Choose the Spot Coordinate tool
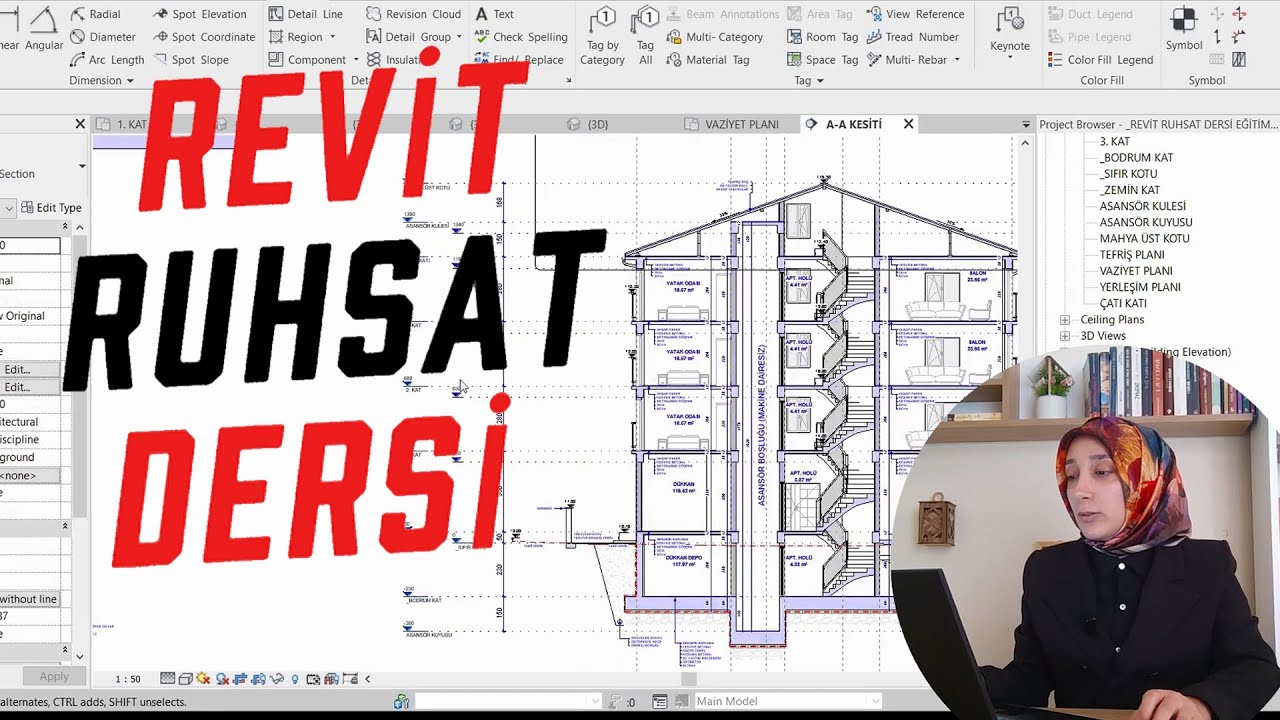 pyautogui.click(x=204, y=37)
